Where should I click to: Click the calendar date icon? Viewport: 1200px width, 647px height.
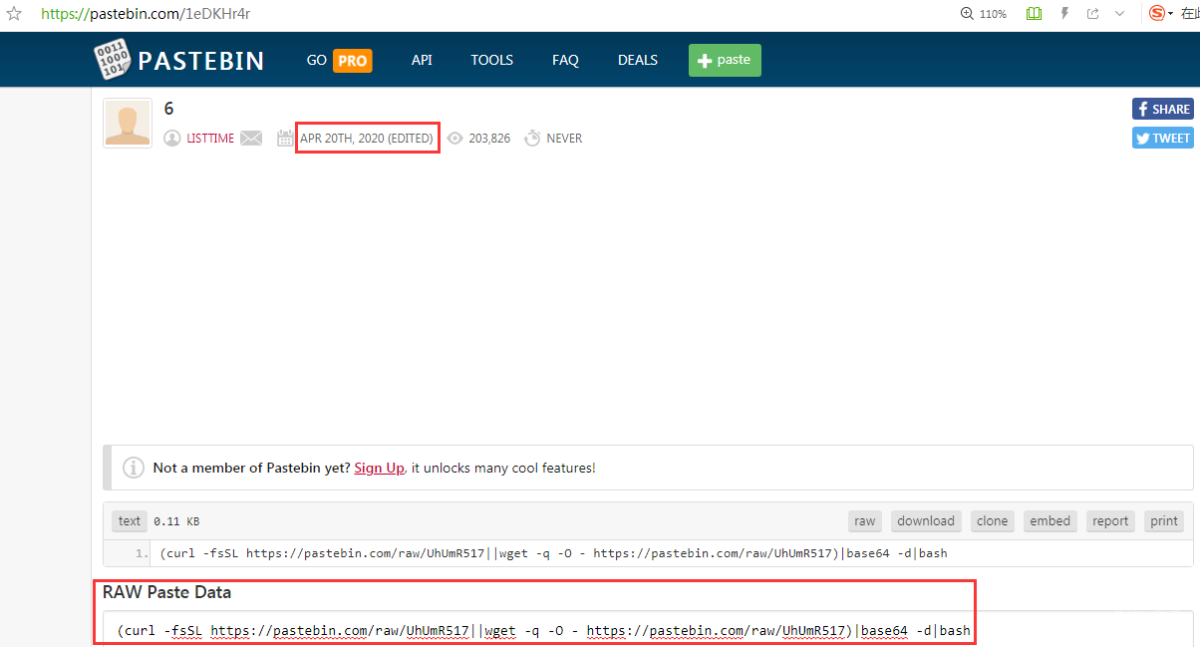285,138
